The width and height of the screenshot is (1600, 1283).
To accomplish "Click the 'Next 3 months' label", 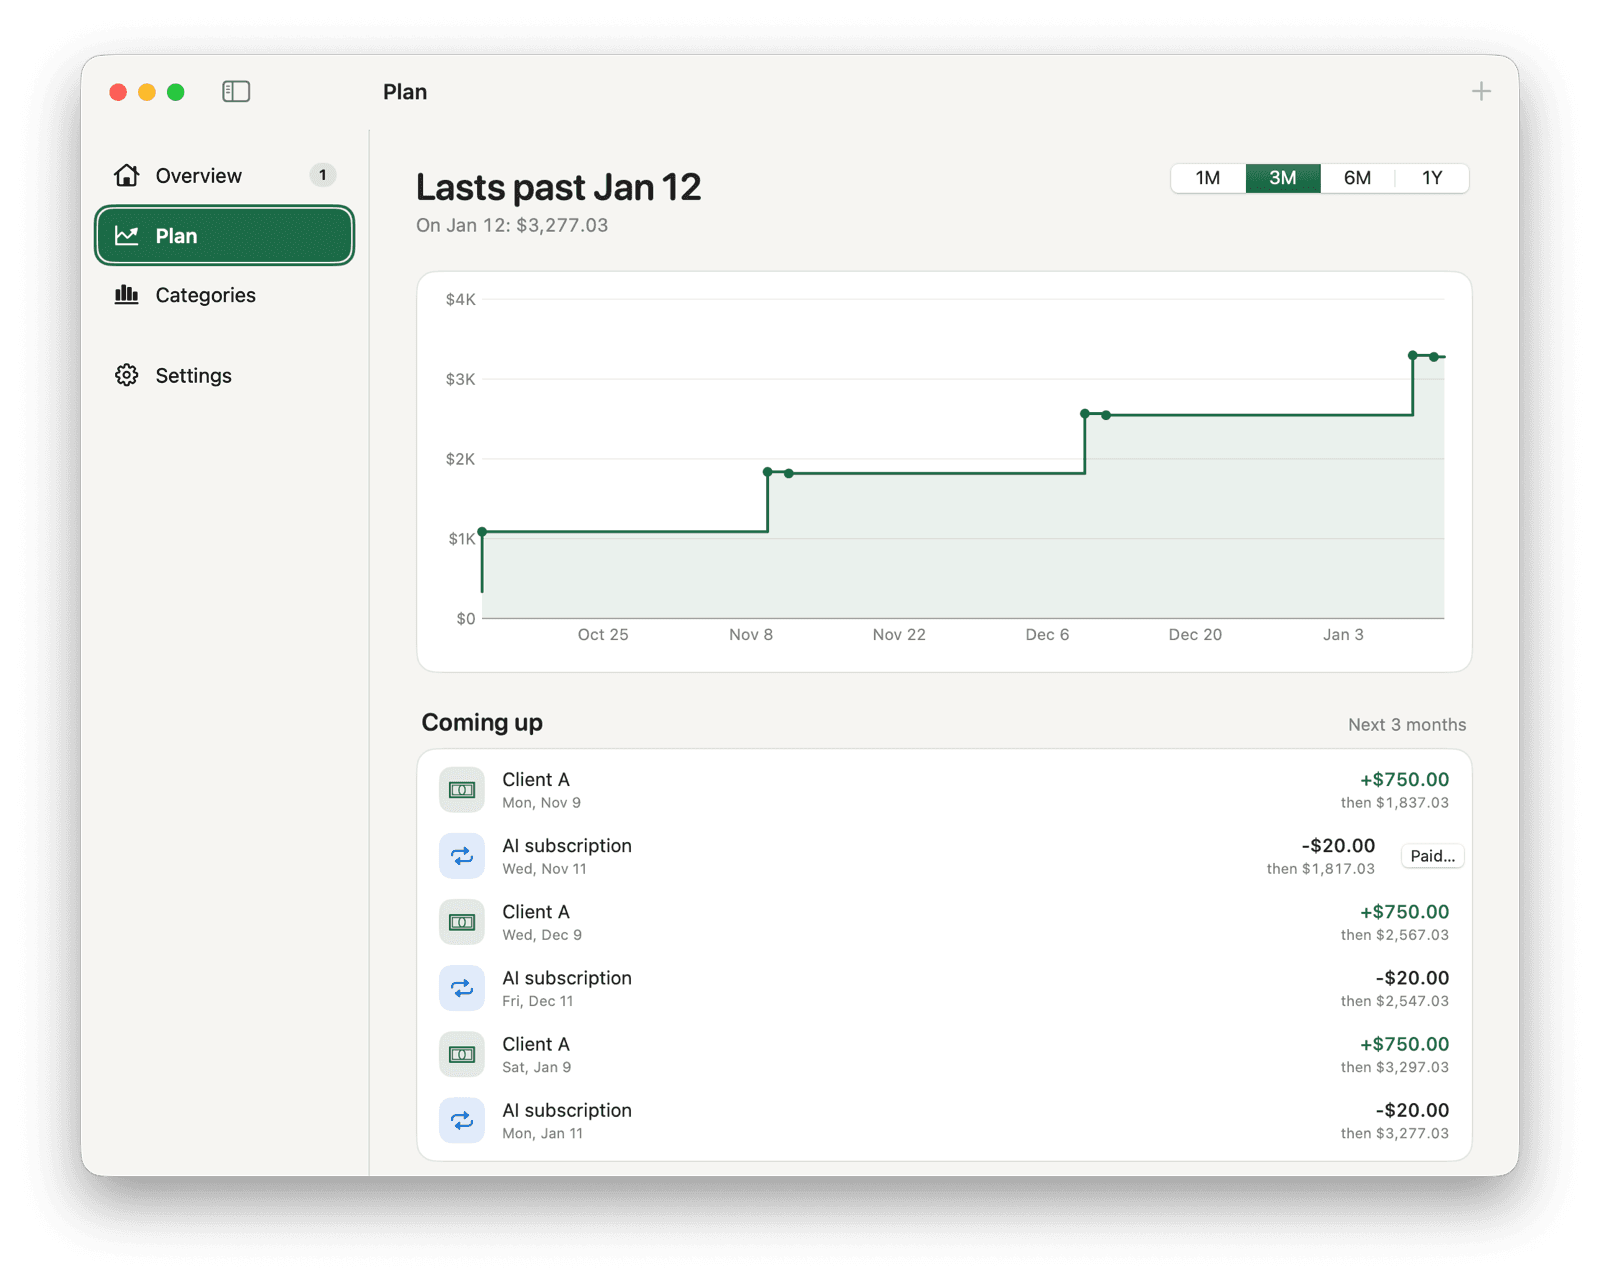I will point(1407,725).
